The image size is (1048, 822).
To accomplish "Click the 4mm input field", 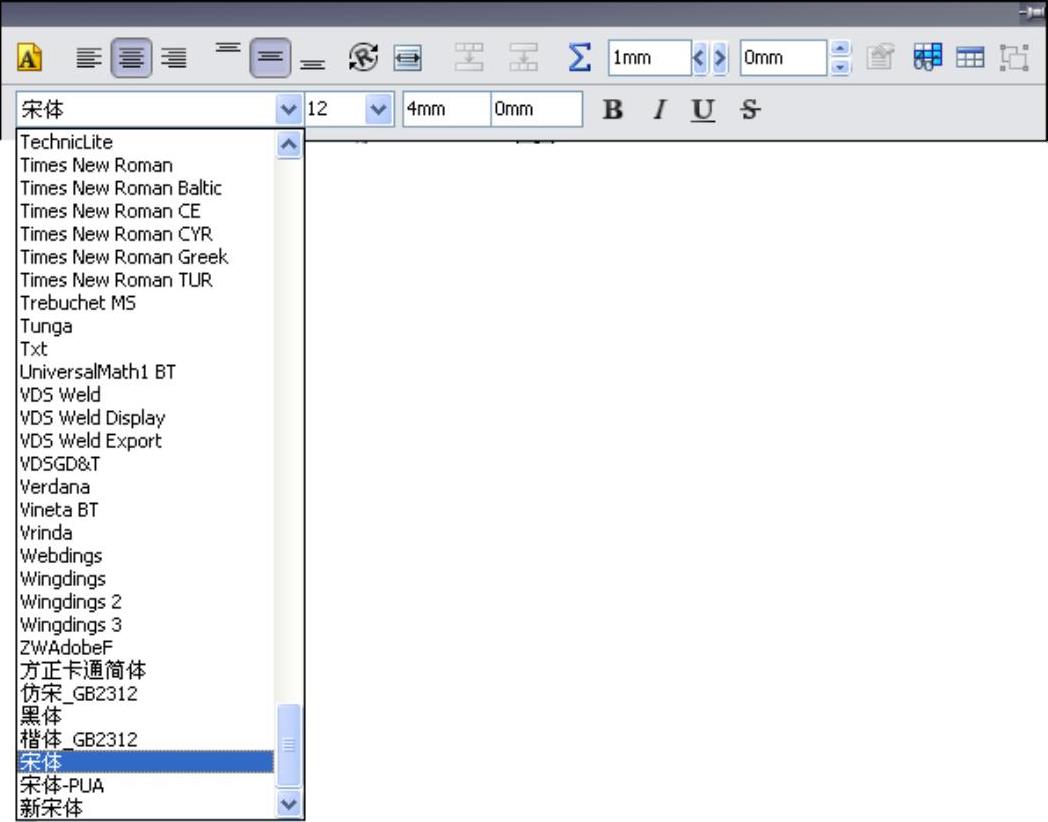I will [x=444, y=109].
